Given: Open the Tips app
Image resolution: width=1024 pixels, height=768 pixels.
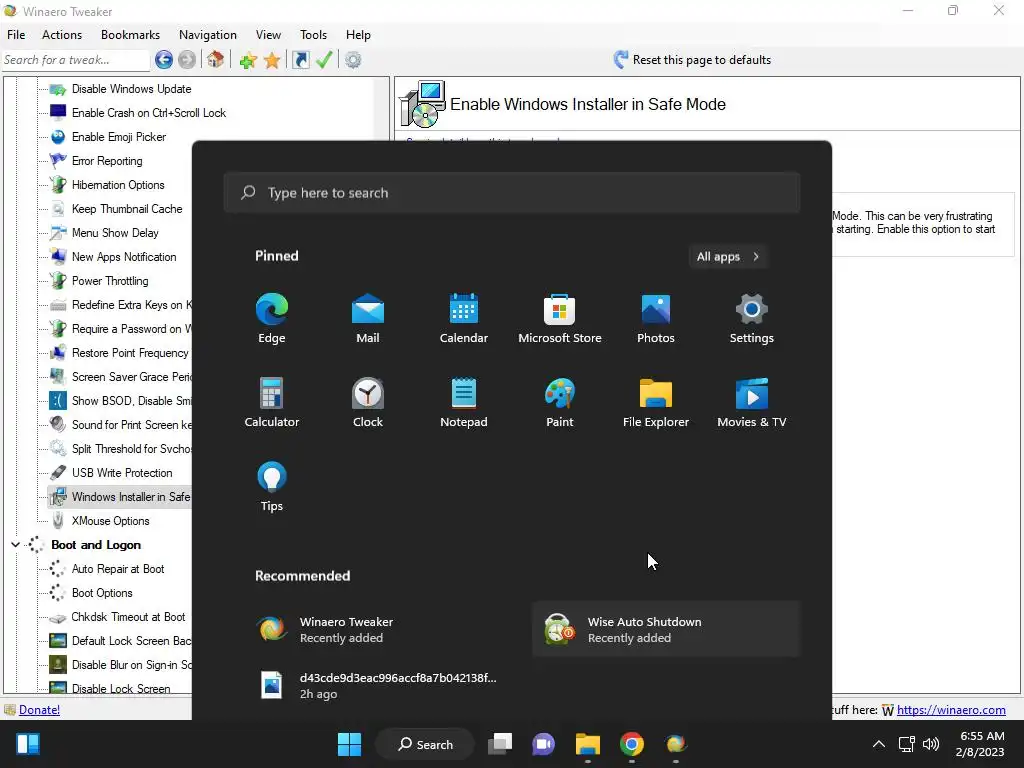Looking at the screenshot, I should coord(272,487).
